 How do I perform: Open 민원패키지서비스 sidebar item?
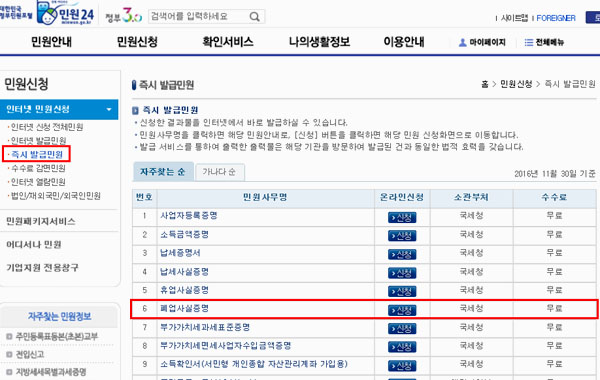click(41, 221)
